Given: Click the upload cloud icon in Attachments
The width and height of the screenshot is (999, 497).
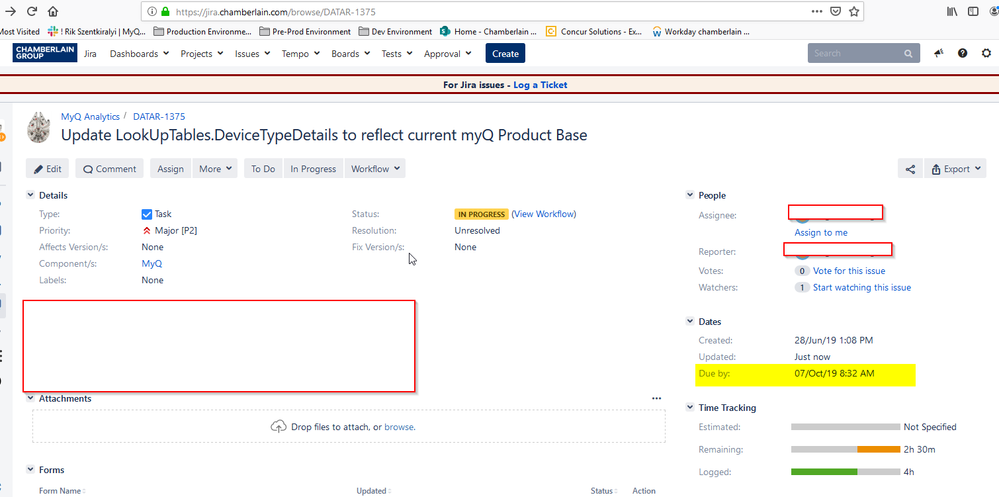Looking at the screenshot, I should [x=278, y=426].
